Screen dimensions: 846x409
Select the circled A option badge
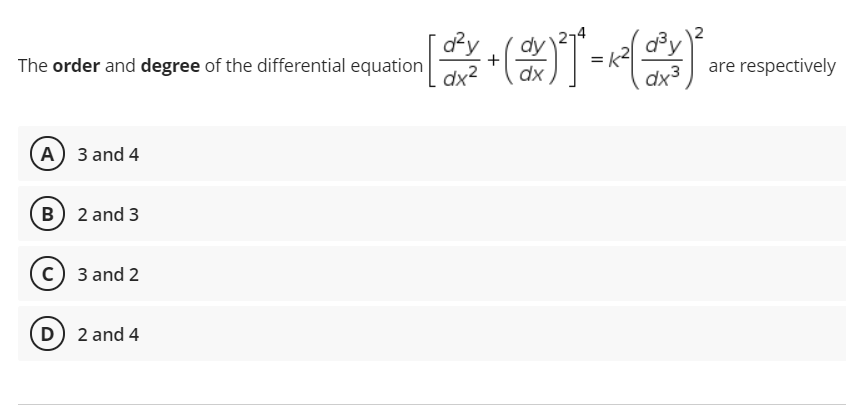coord(47,154)
